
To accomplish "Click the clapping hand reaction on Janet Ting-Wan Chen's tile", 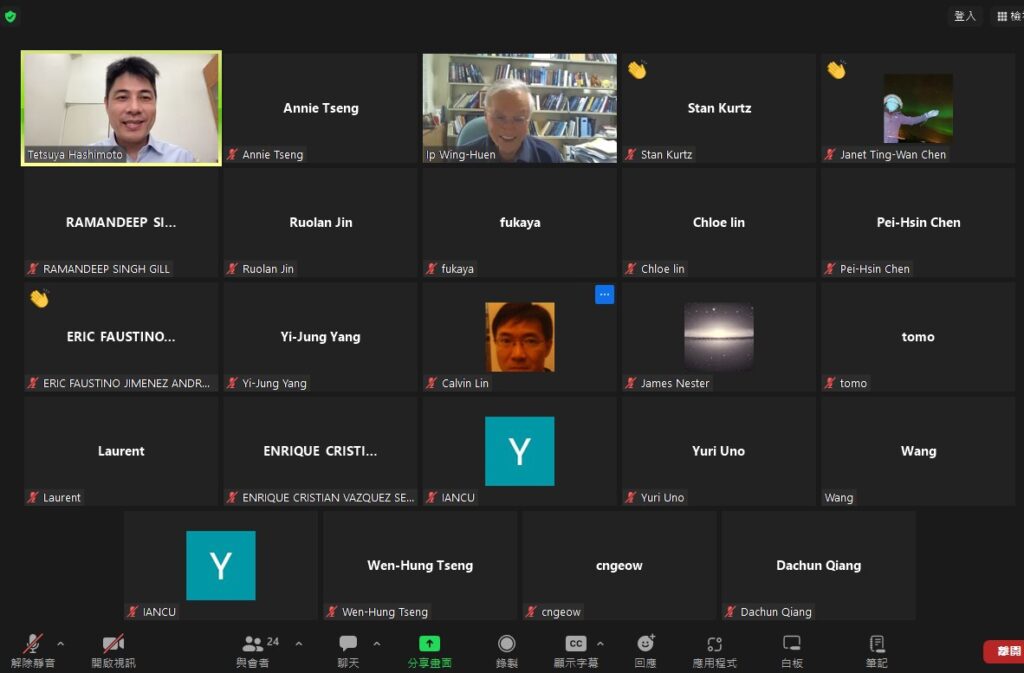I will click(836, 69).
